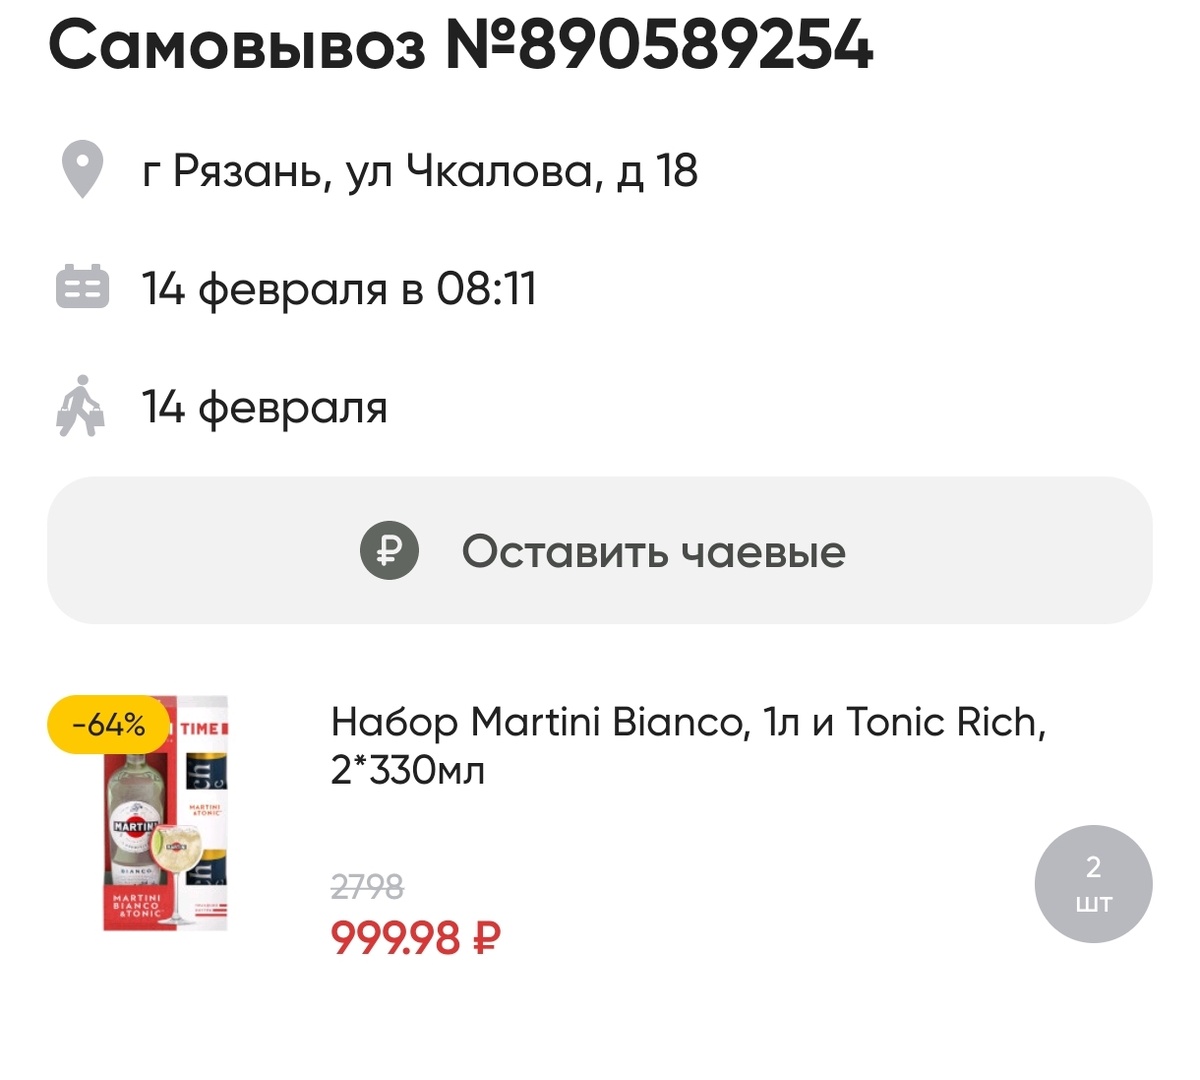Click the gray 2 шт quantity circle
The width and height of the screenshot is (1200, 1080).
[x=1093, y=884]
